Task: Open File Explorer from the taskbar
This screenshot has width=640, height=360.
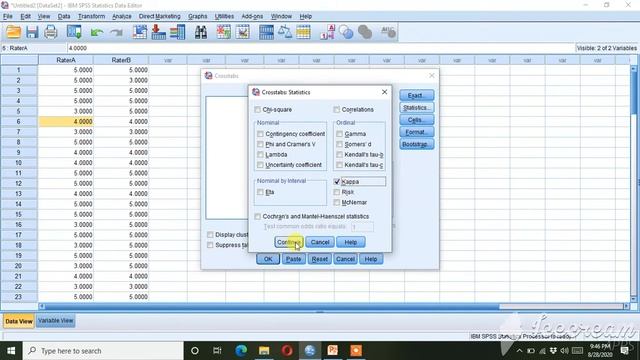Action: coord(264,351)
